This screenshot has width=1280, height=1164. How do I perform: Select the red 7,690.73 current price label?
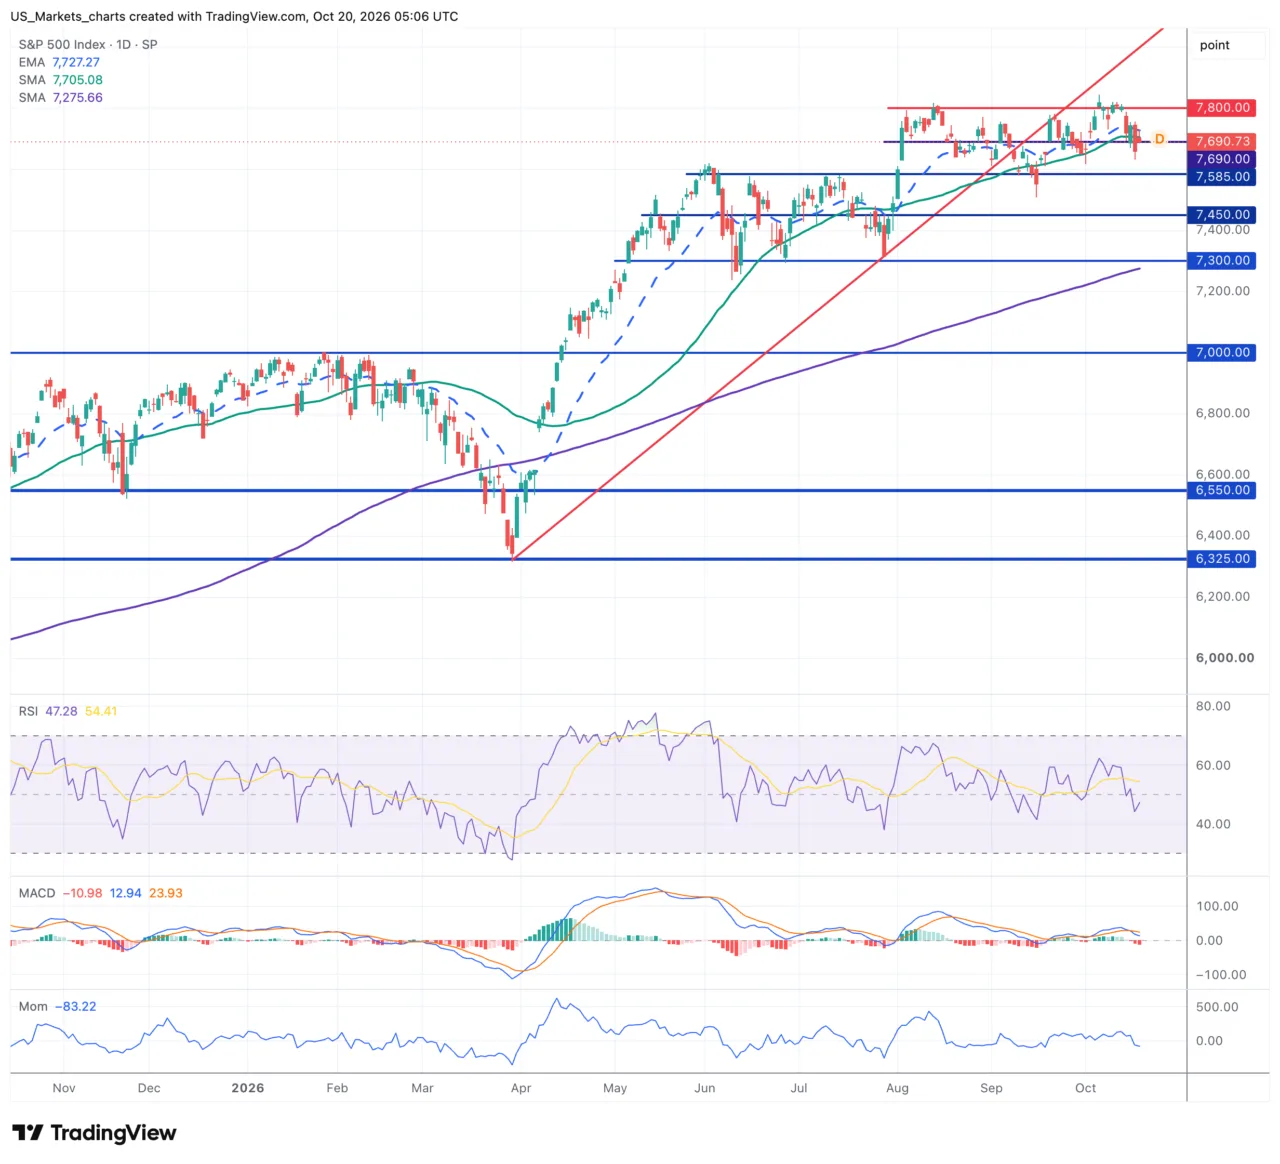coord(1222,142)
